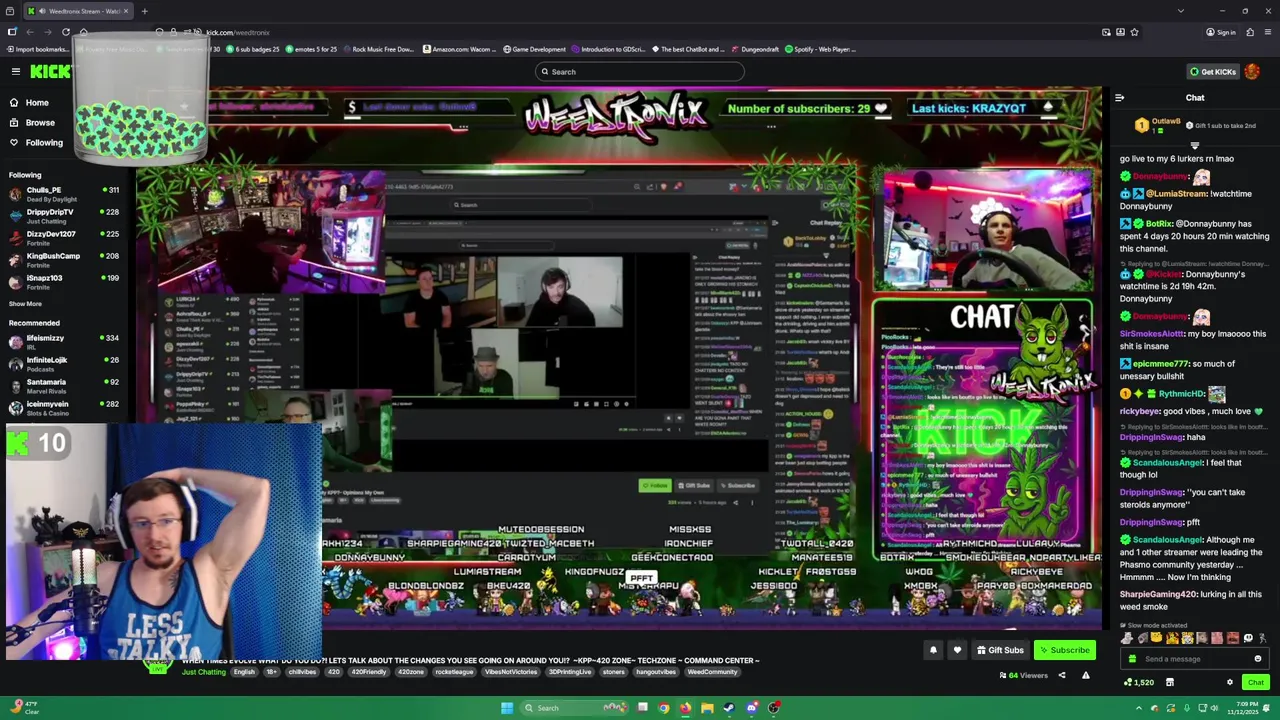Open Chulls_PE channel in Following list
The width and height of the screenshot is (1280, 720).
(x=64, y=193)
